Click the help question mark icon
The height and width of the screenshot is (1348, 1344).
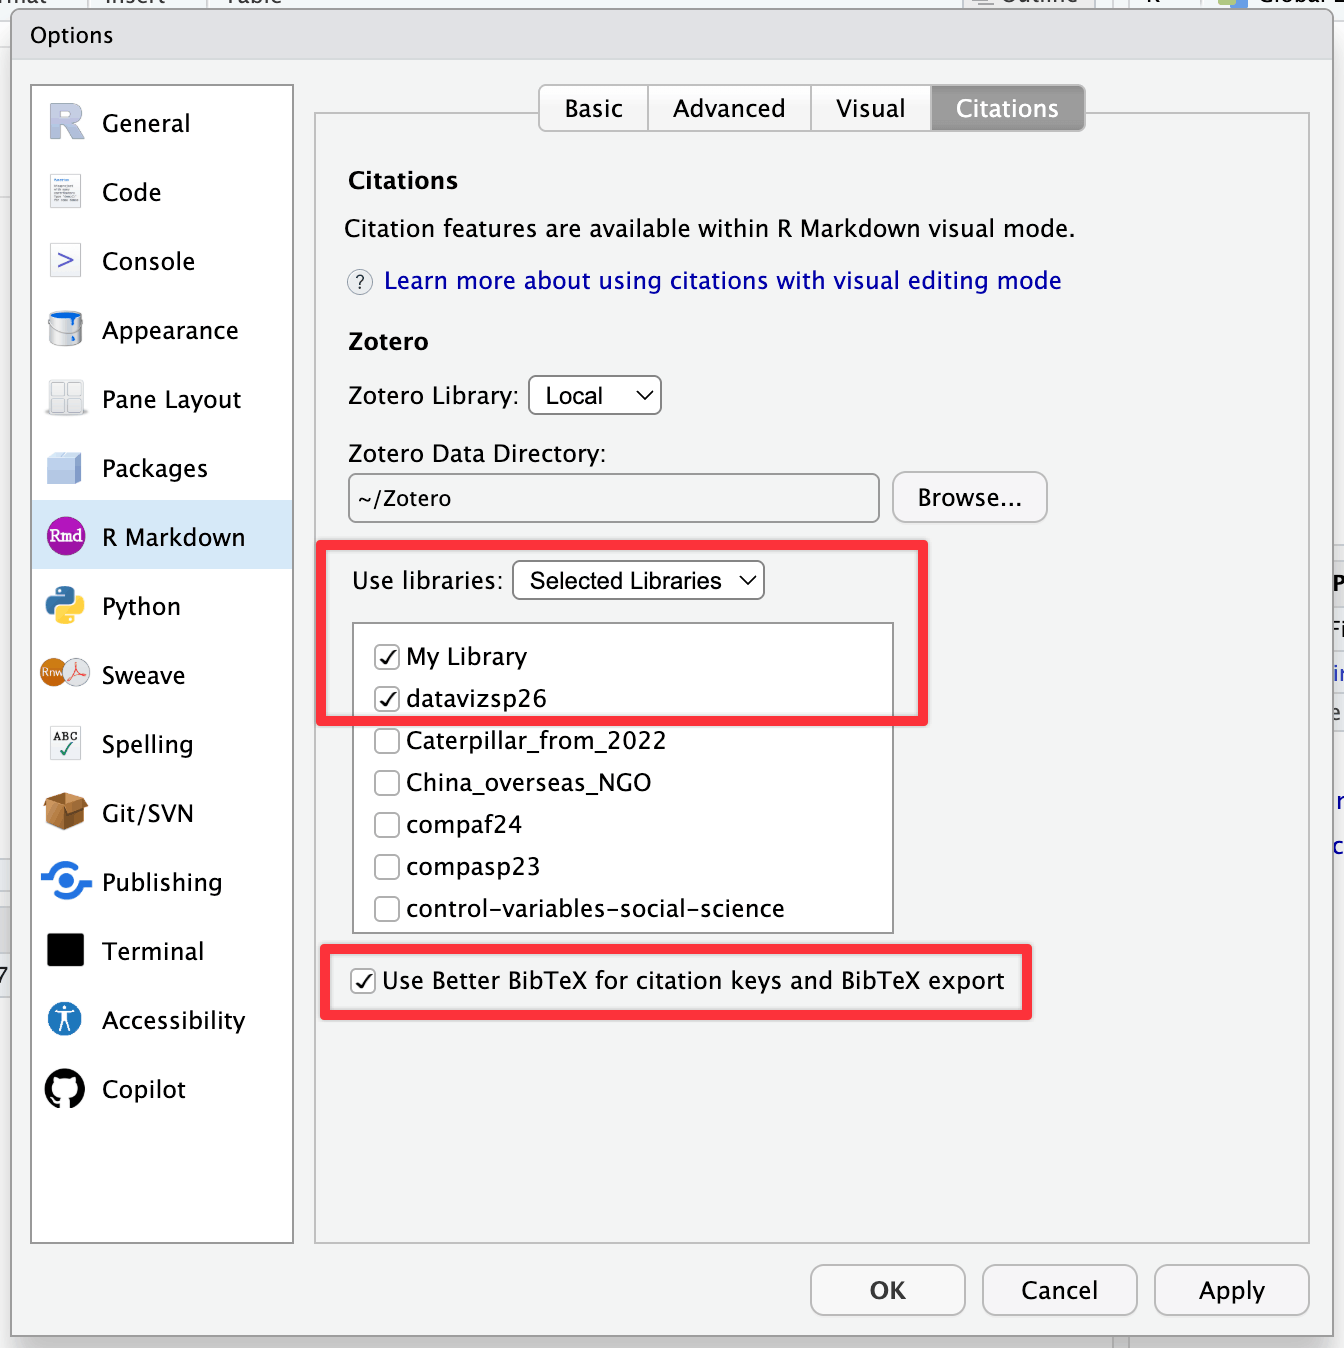click(360, 282)
